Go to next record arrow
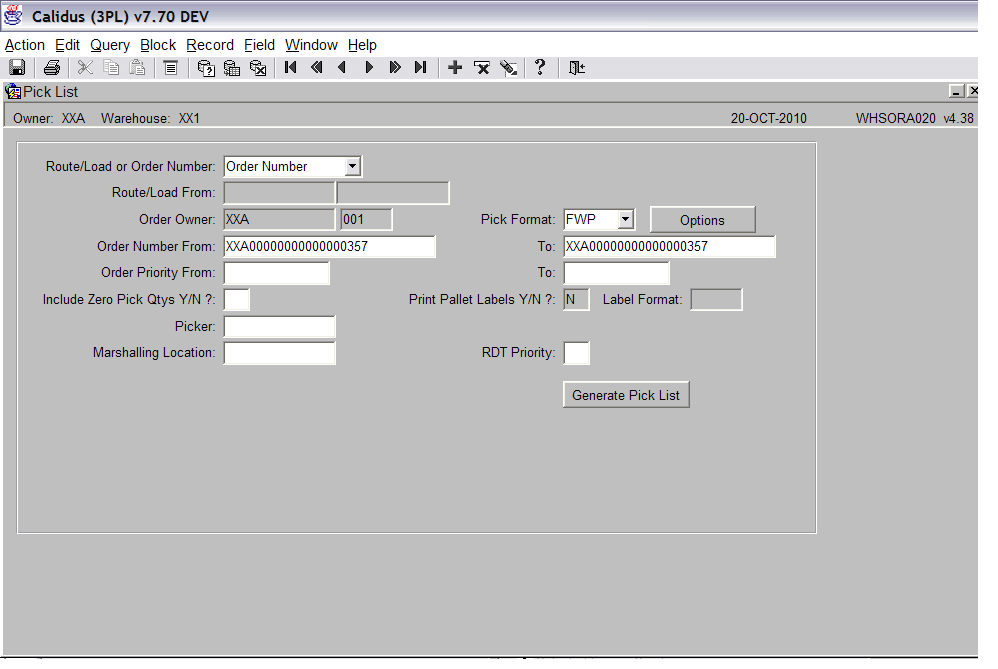The width and height of the screenshot is (998, 669). [369, 67]
